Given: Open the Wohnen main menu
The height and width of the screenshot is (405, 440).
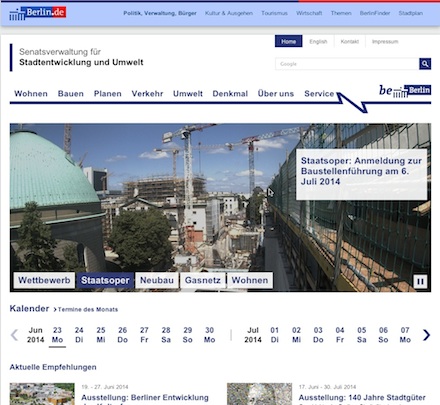Looking at the screenshot, I should [x=31, y=94].
